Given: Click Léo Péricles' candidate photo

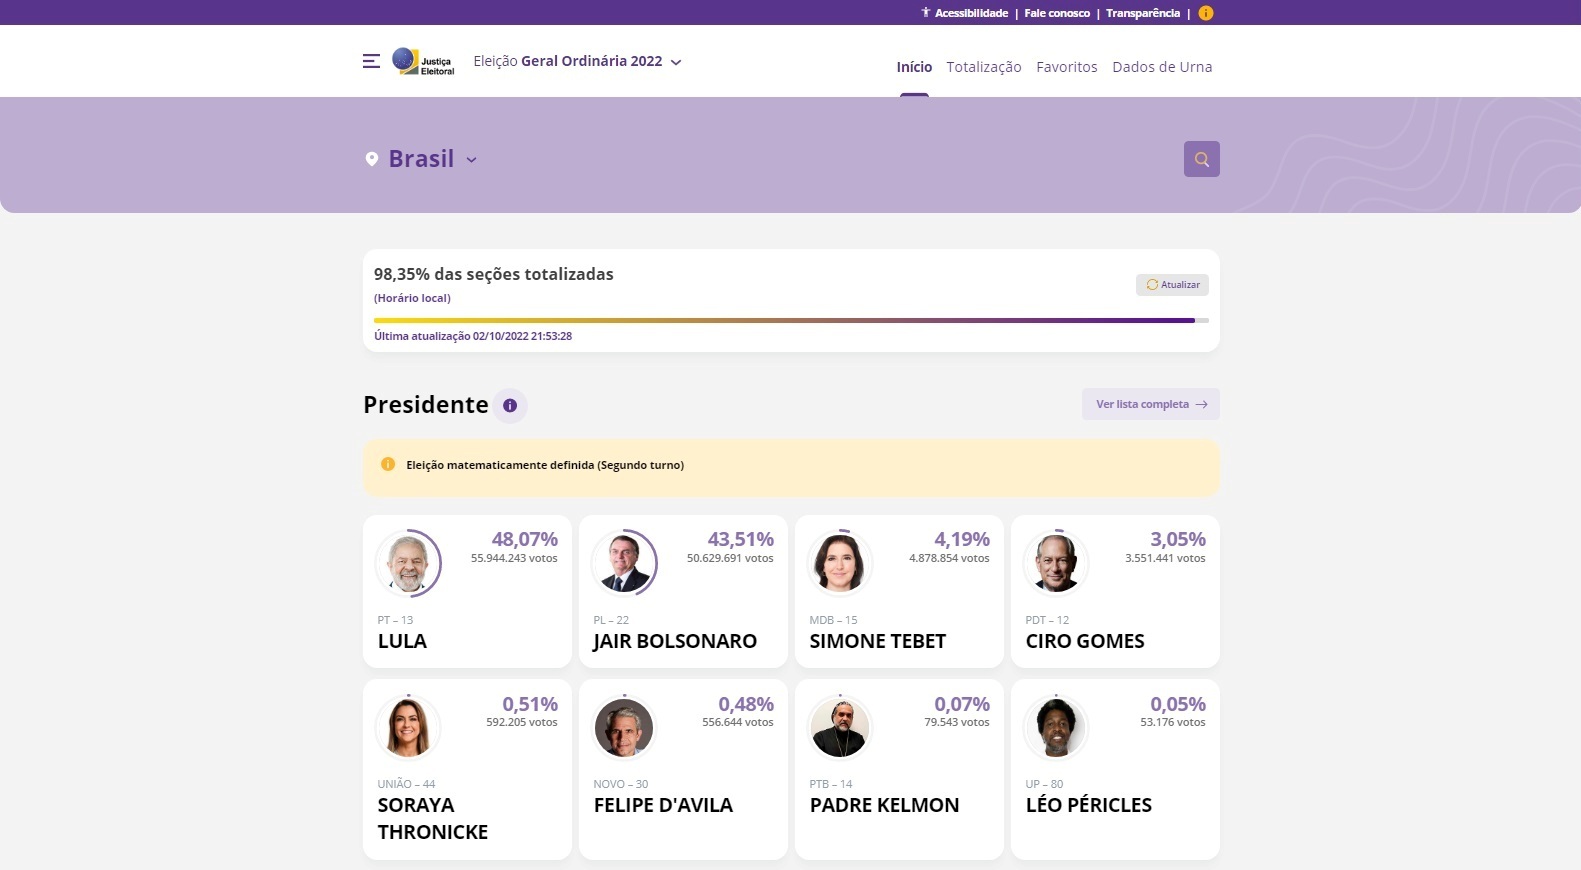Looking at the screenshot, I should click(1056, 727).
